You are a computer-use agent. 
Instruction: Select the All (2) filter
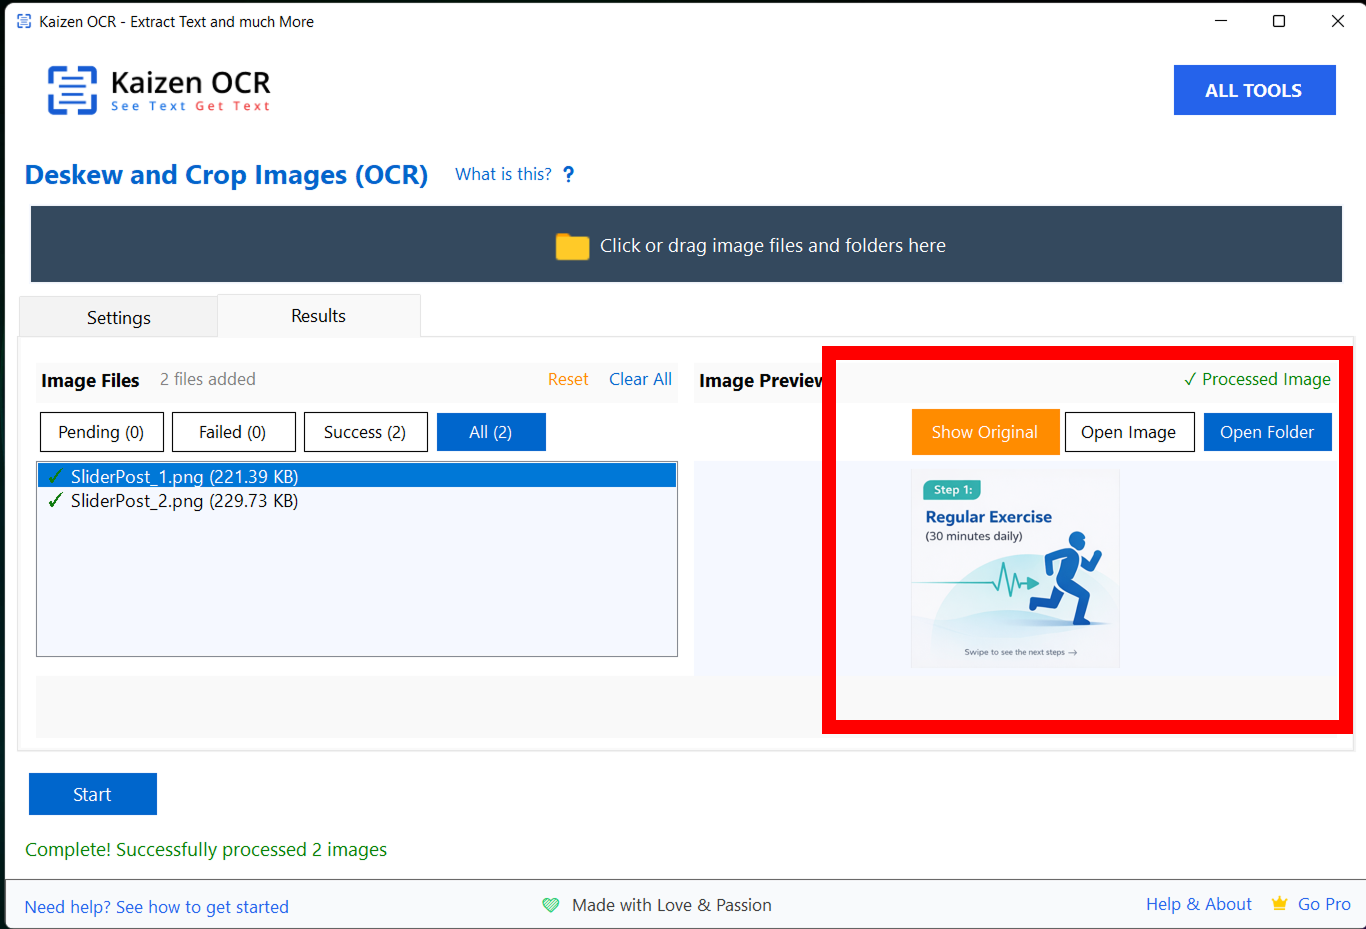pyautogui.click(x=490, y=432)
